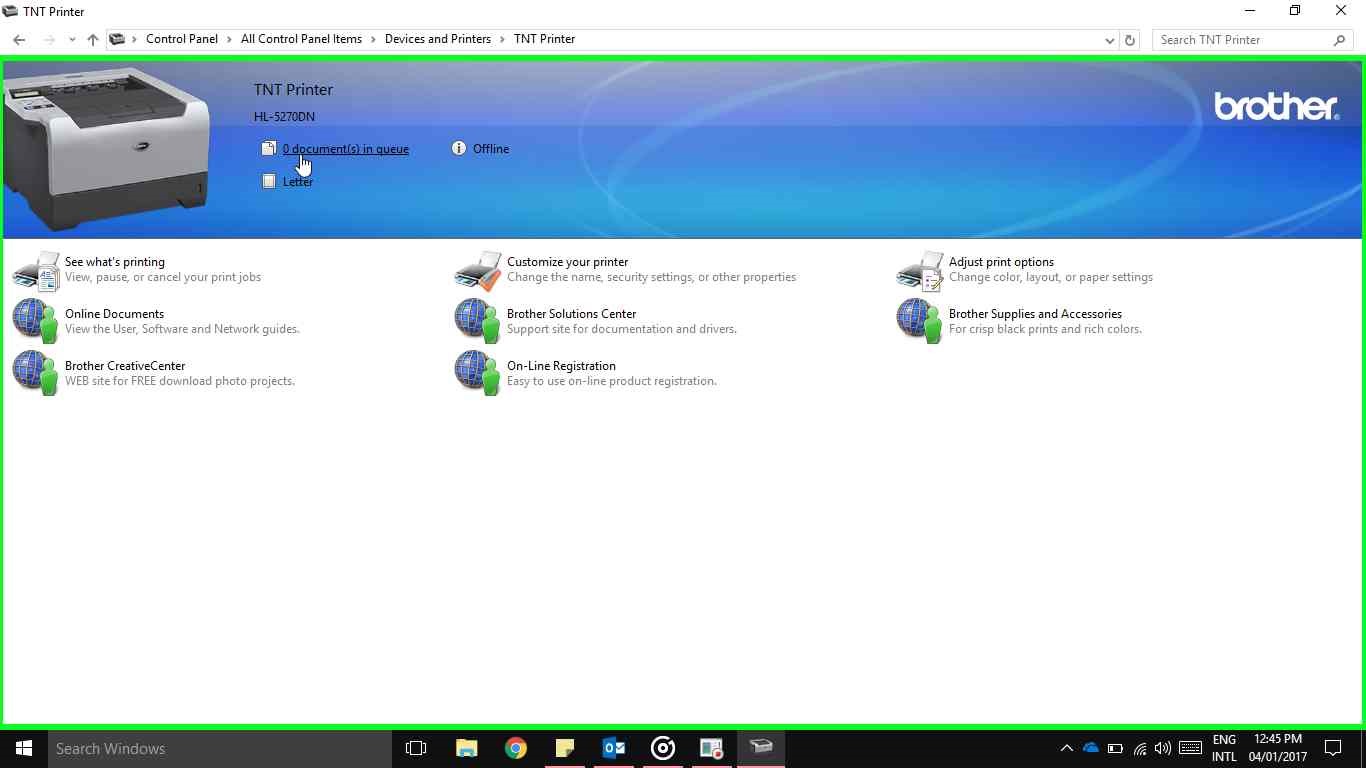Open the See what's printing printer icon
This screenshot has width=1366, height=768.
[36, 270]
